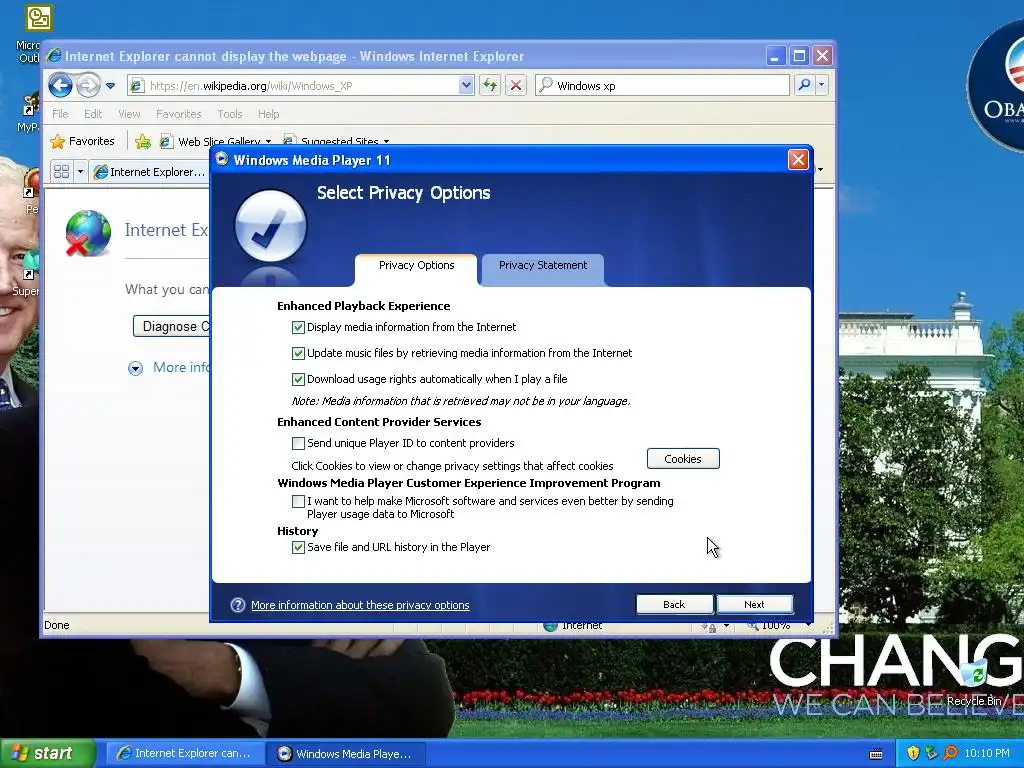Click the Done status bar text

point(57,625)
